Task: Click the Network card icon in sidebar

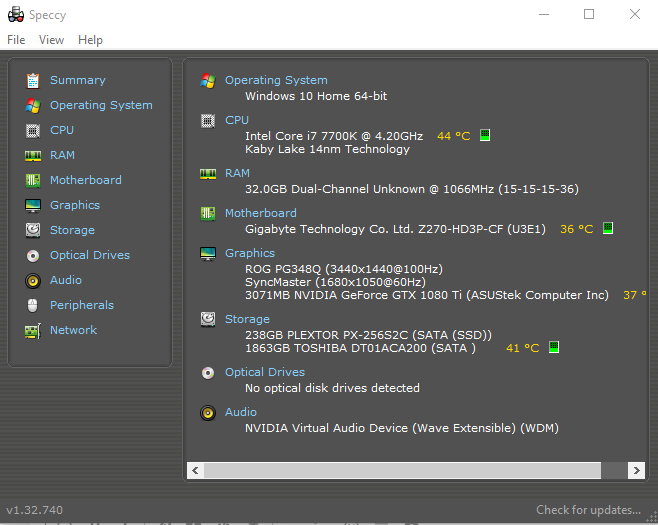Action: pyautogui.click(x=33, y=331)
